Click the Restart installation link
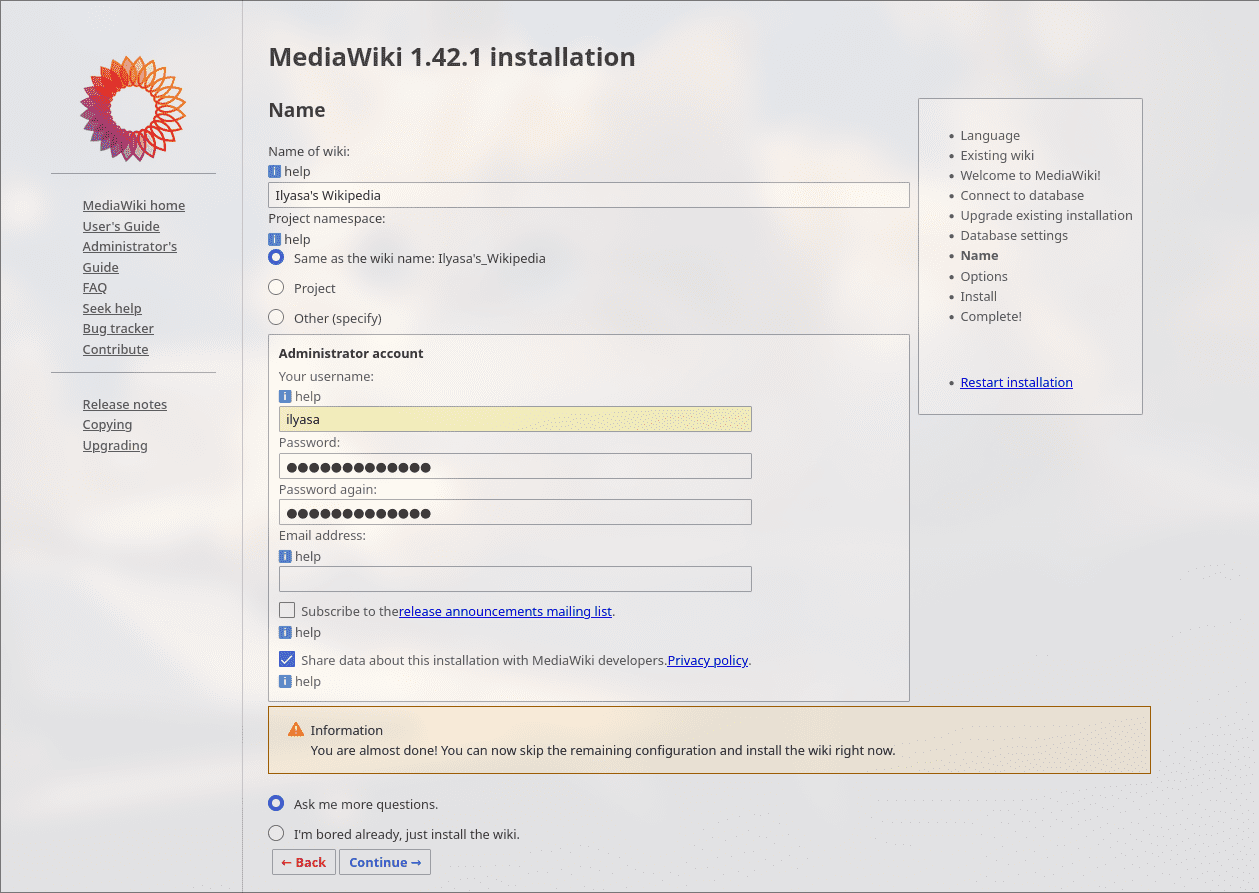This screenshot has width=1259, height=893. point(1016,382)
